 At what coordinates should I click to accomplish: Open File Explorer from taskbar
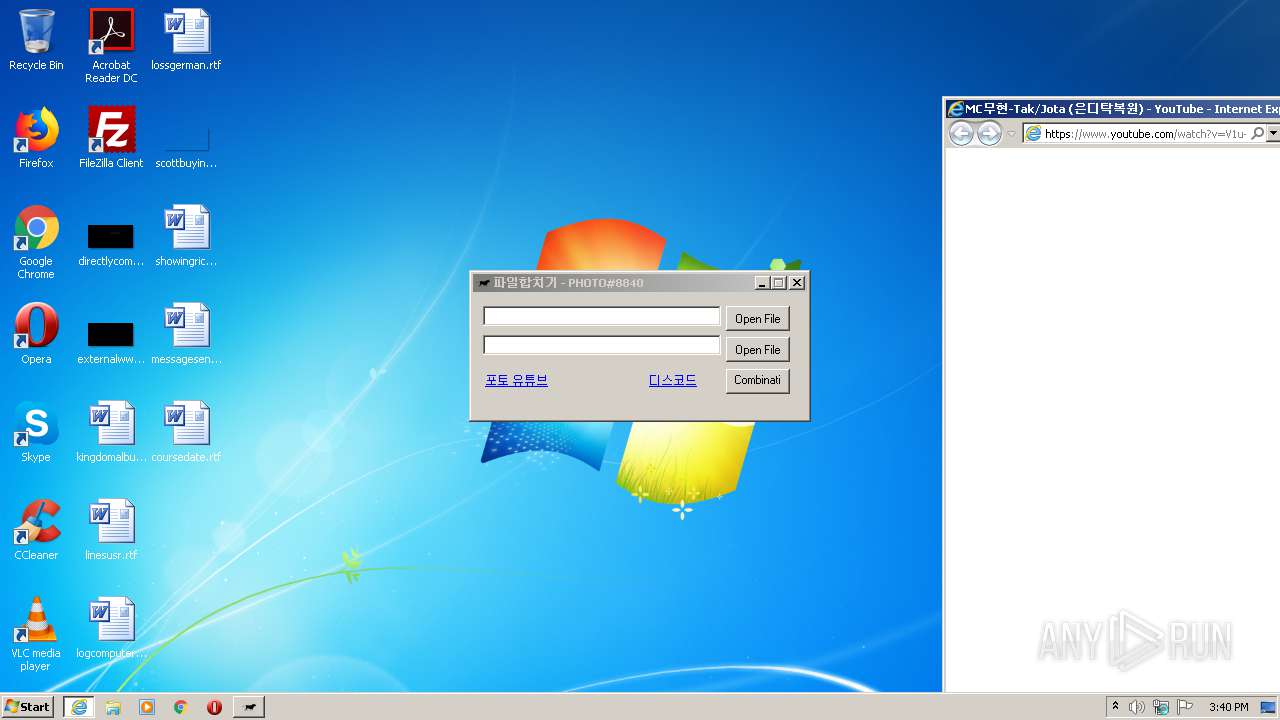click(113, 707)
